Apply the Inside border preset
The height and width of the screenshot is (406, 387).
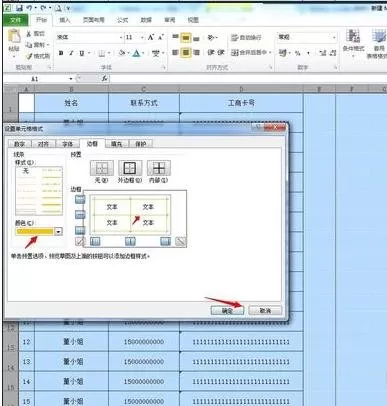coord(159,168)
